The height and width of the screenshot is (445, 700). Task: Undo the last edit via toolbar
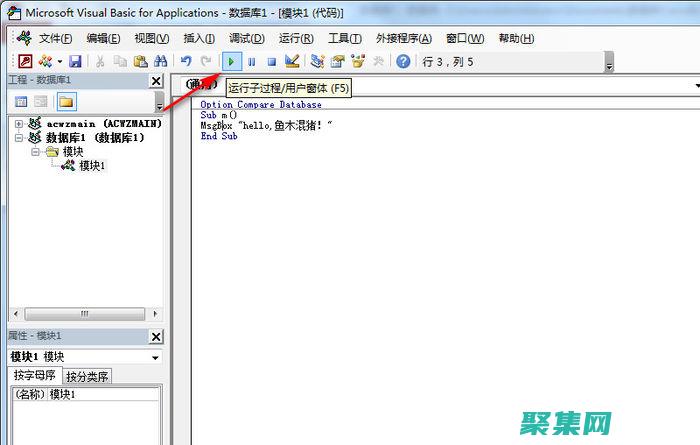(186, 62)
